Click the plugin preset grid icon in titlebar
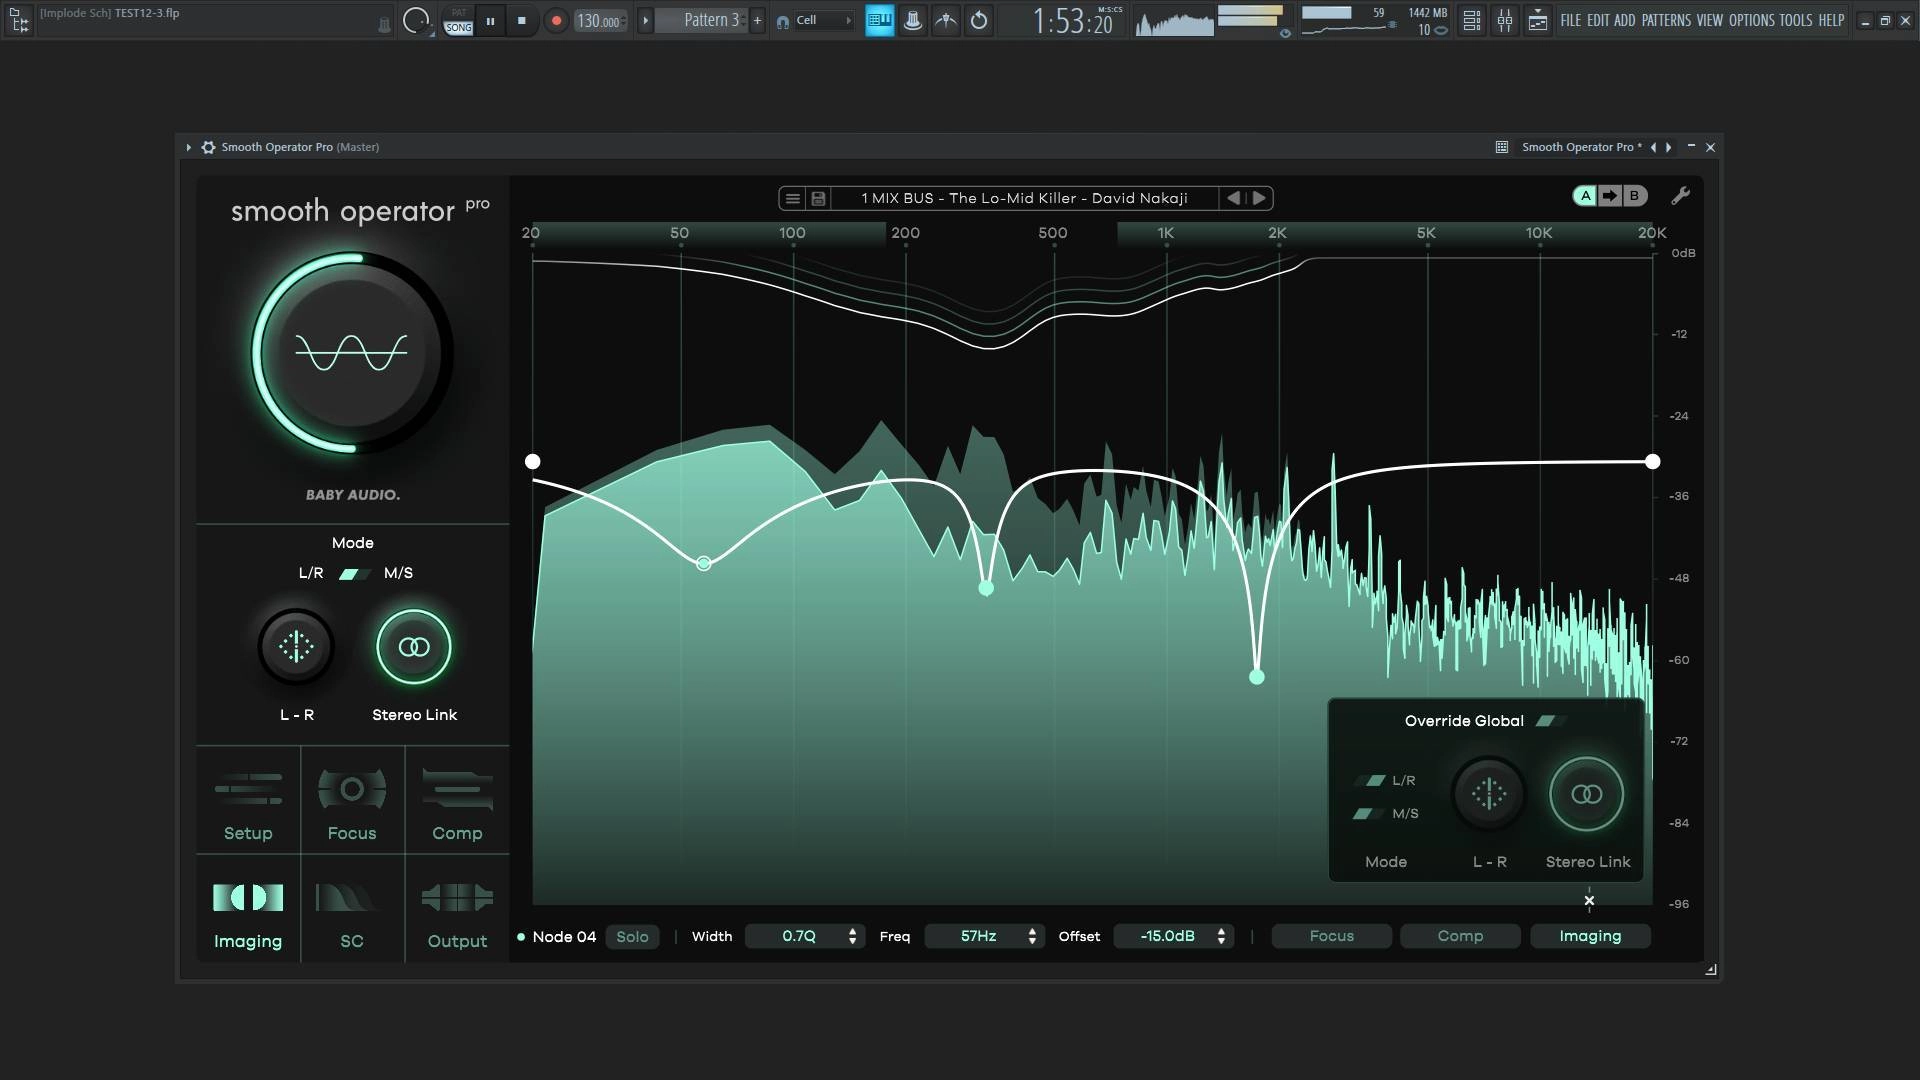Screen dimensions: 1920x1080 point(1501,147)
